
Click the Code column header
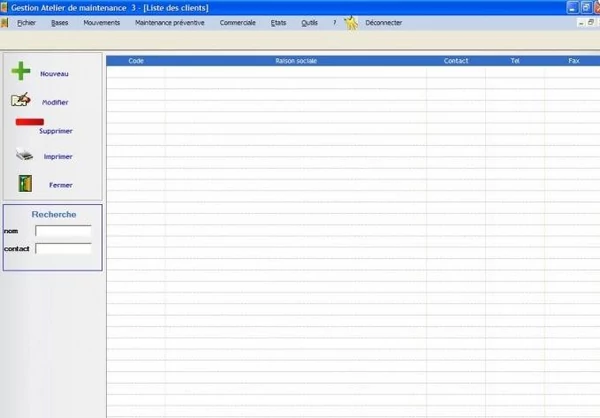tap(136, 61)
